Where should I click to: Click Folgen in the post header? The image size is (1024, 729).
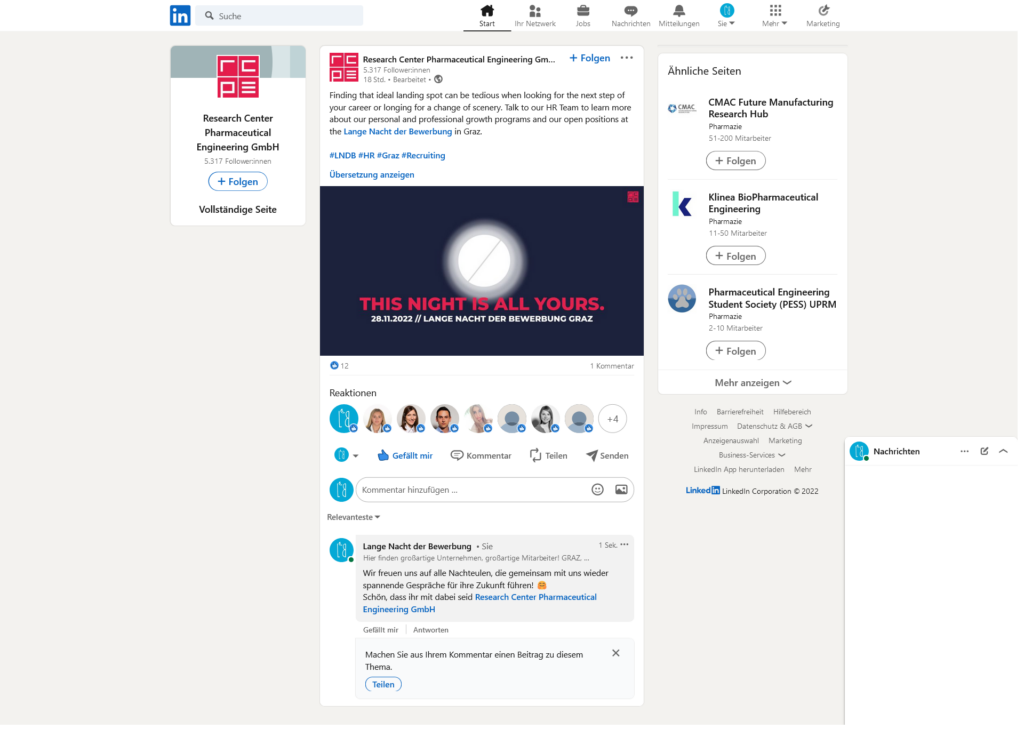pyautogui.click(x=590, y=58)
